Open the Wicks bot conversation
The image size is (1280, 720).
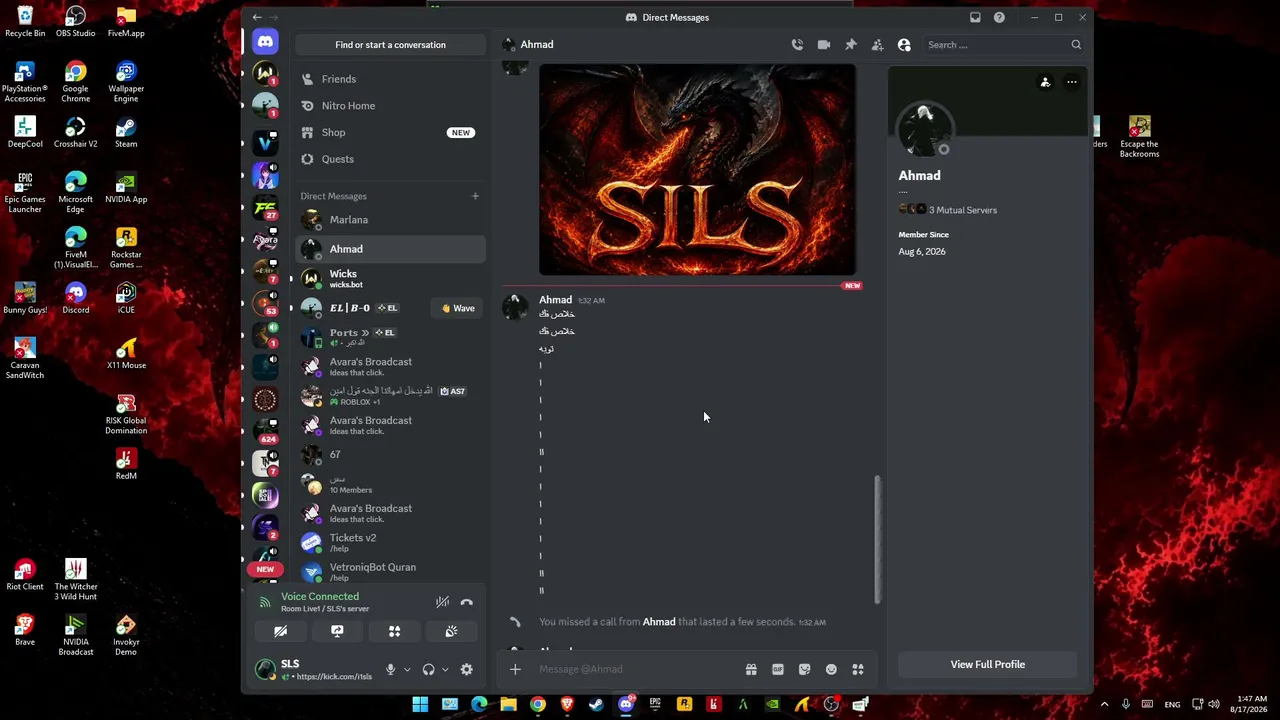[390, 279]
